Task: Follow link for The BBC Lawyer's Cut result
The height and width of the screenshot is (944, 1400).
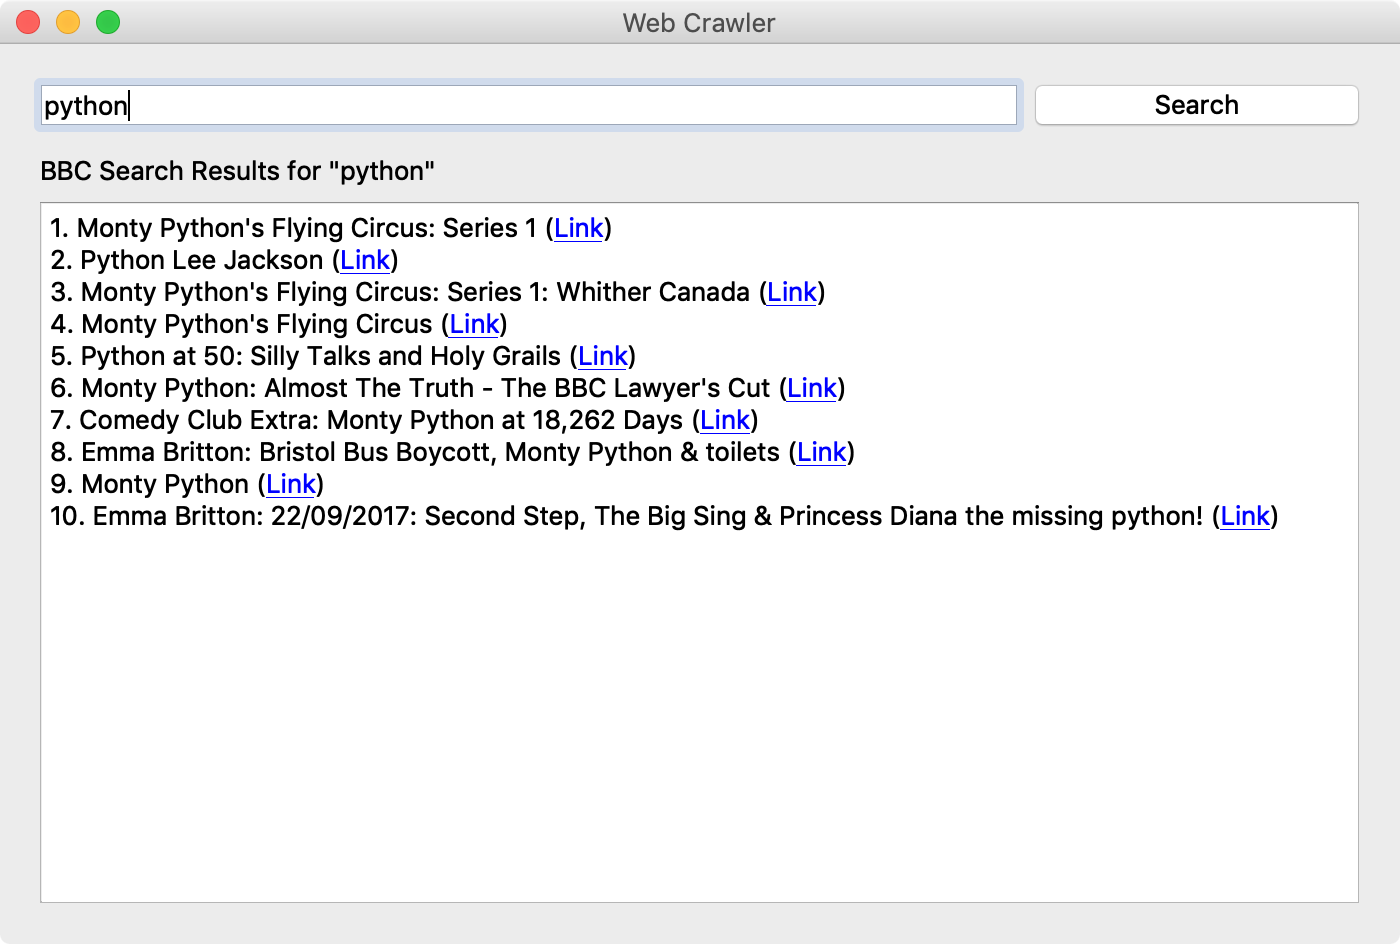Action: click(x=812, y=388)
